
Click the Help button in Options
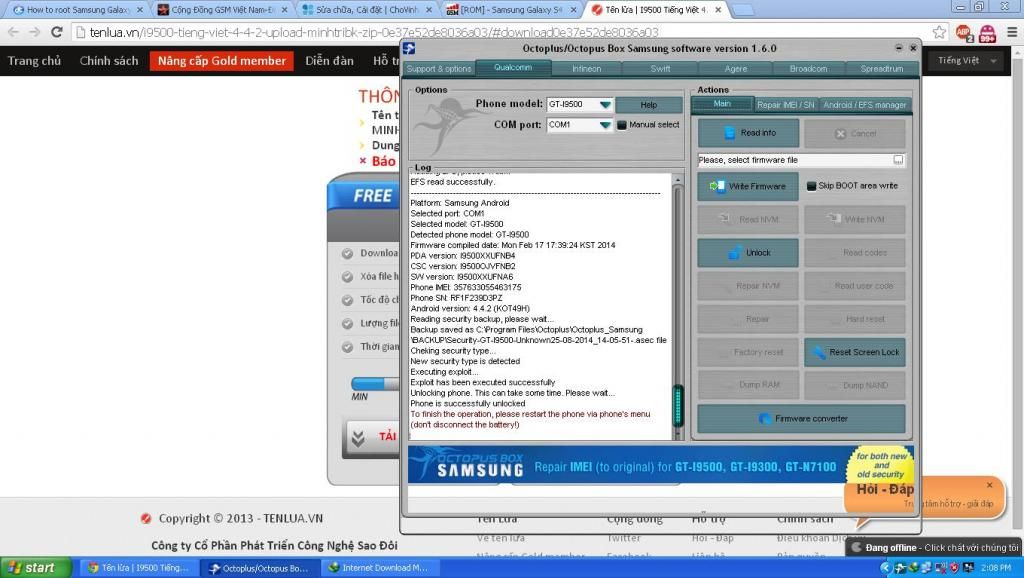648,104
